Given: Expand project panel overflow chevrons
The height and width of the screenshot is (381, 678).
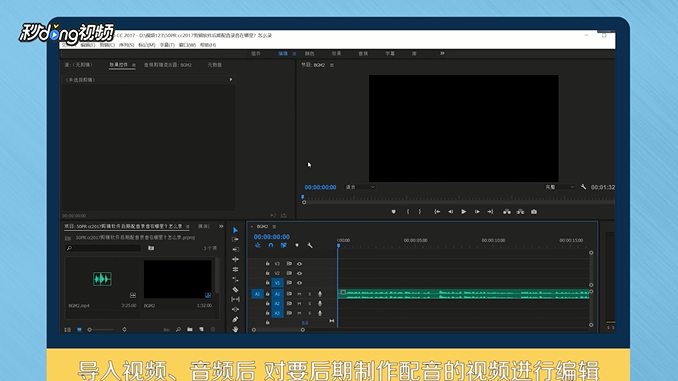Looking at the screenshot, I should click(x=221, y=226).
